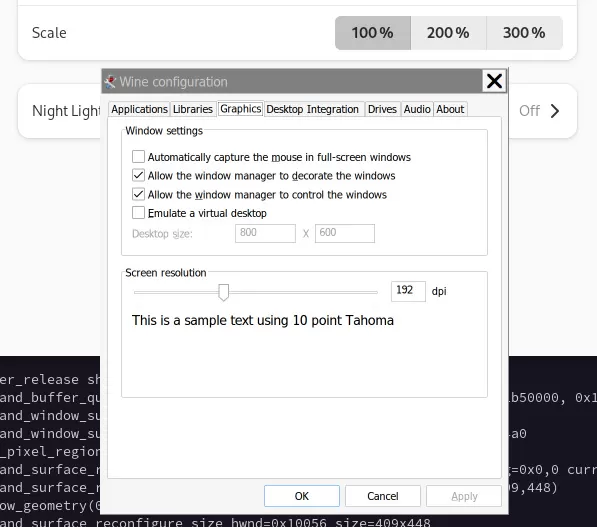Select the Graphics tab
Screen dimensions: 597x527
tap(241, 109)
